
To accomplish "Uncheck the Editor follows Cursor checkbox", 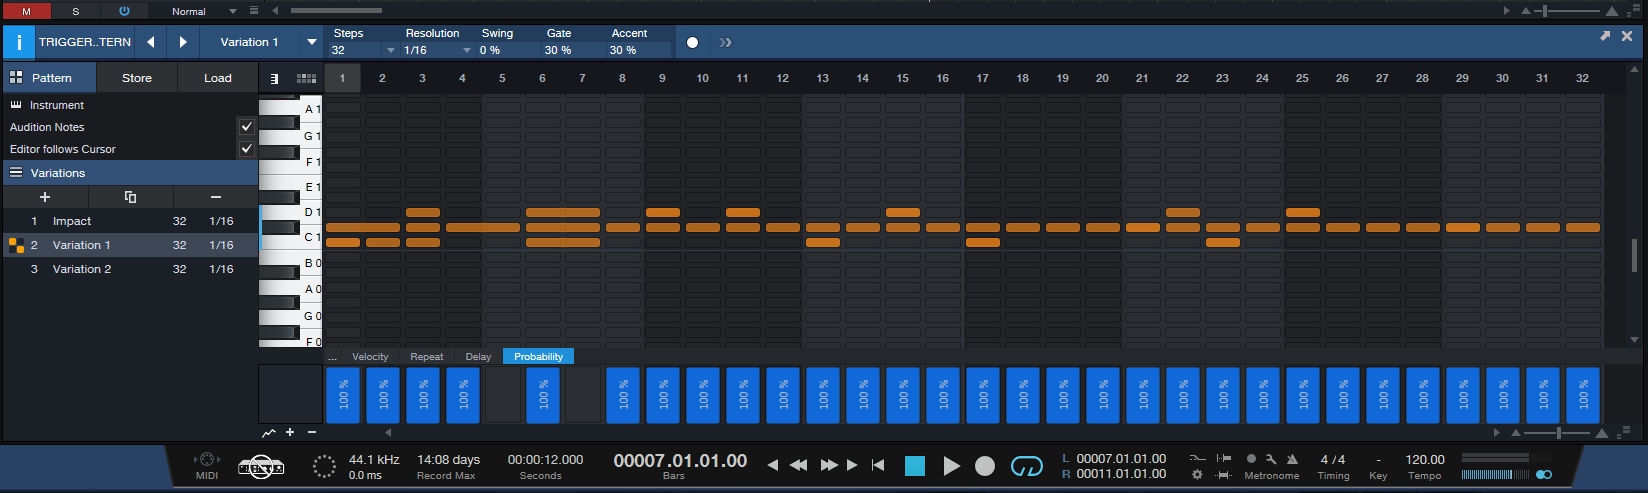I will pos(247,149).
